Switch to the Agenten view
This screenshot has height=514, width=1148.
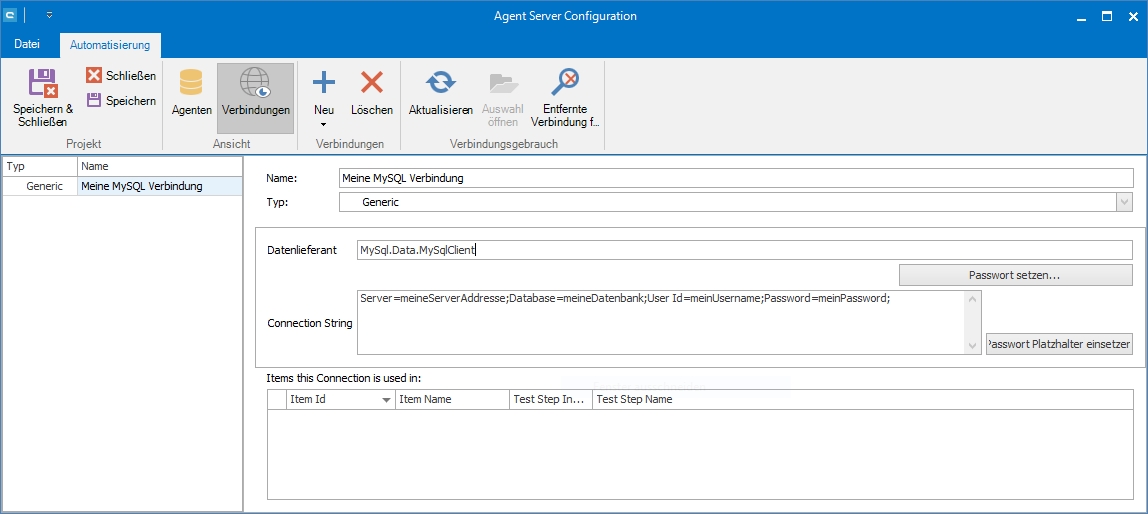click(190, 82)
